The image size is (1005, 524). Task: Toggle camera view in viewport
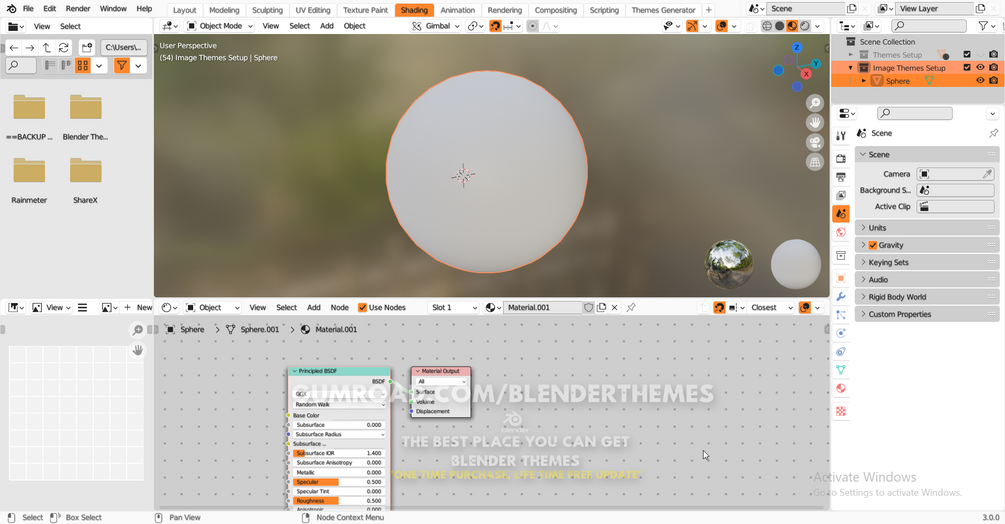click(x=815, y=142)
